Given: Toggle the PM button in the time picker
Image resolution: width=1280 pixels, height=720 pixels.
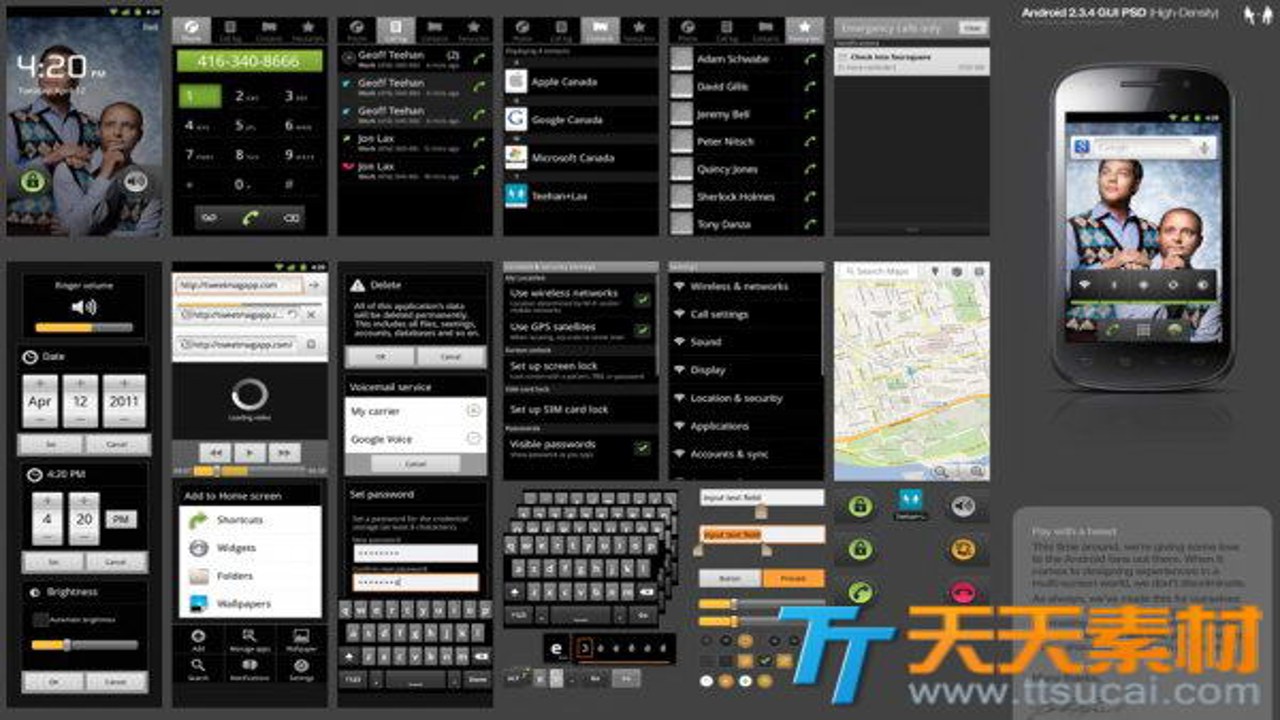Looking at the screenshot, I should tap(120, 519).
